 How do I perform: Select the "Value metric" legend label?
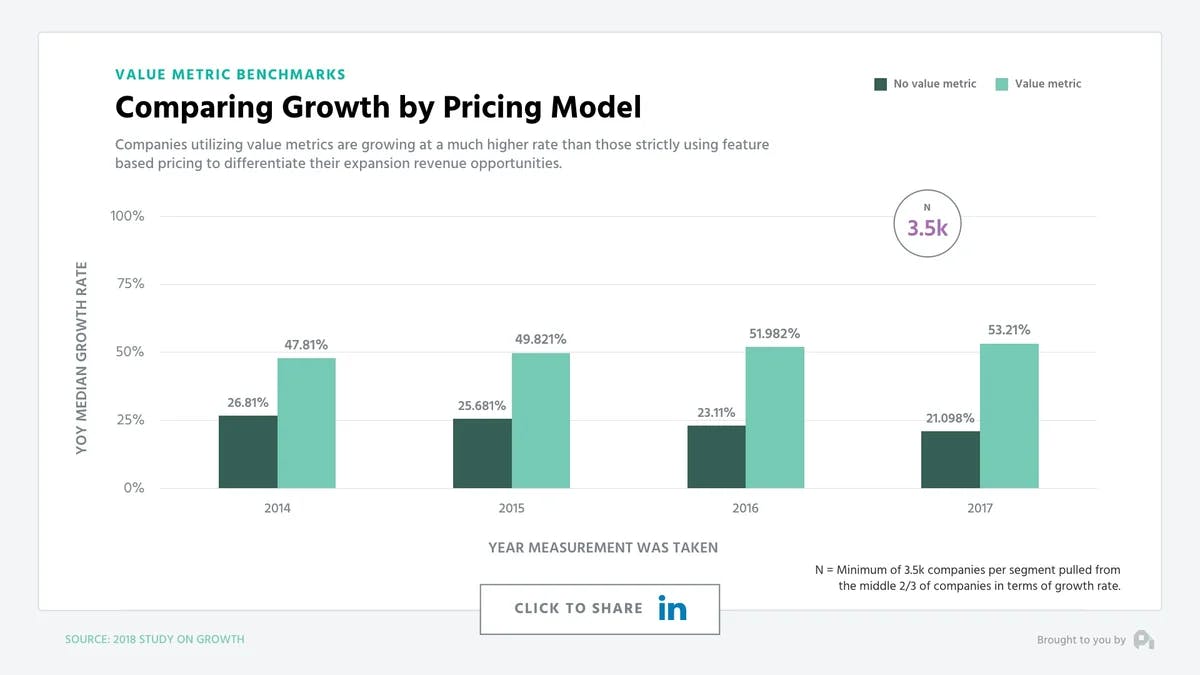pos(1048,84)
